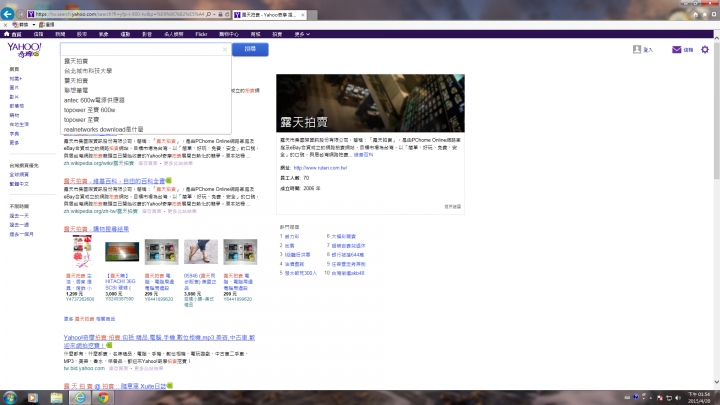Click the Yahoo! logo

click(24, 50)
